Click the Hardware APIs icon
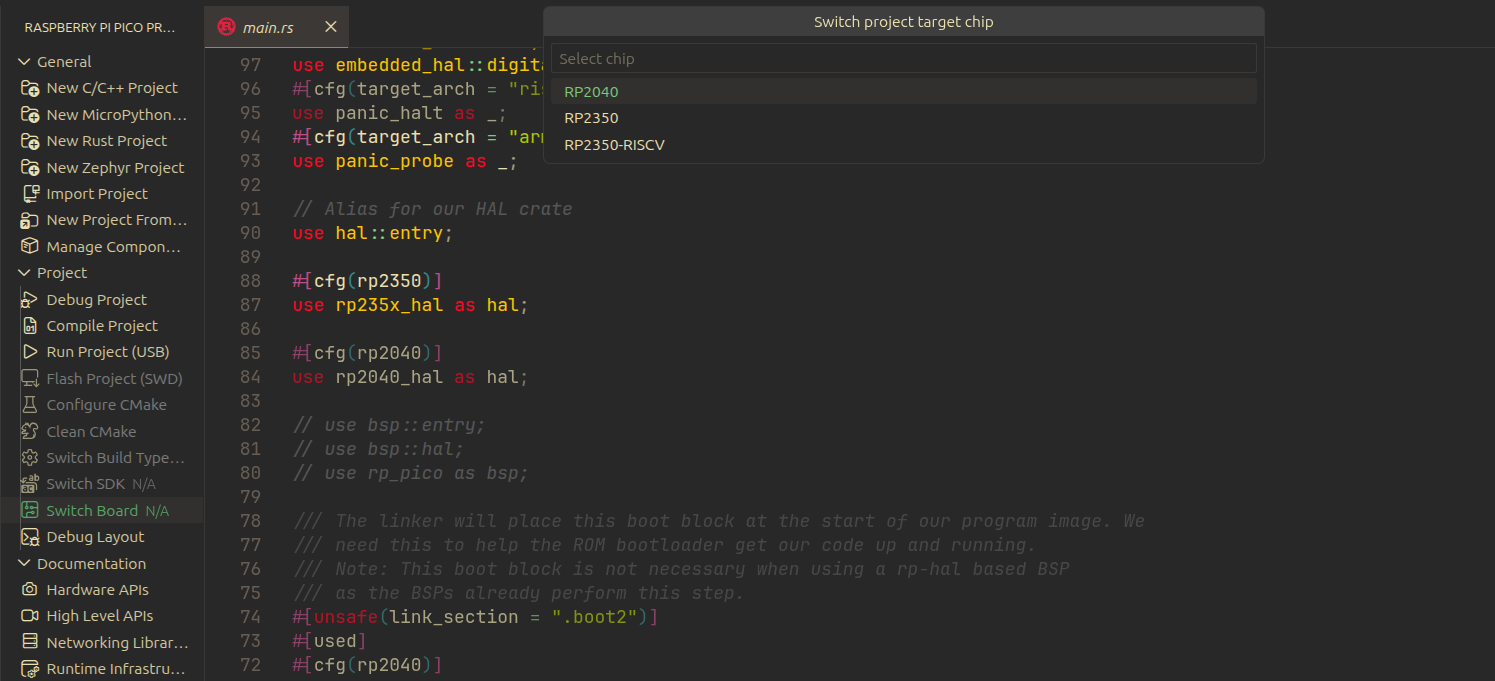Image resolution: width=1495 pixels, height=681 pixels. (x=30, y=590)
